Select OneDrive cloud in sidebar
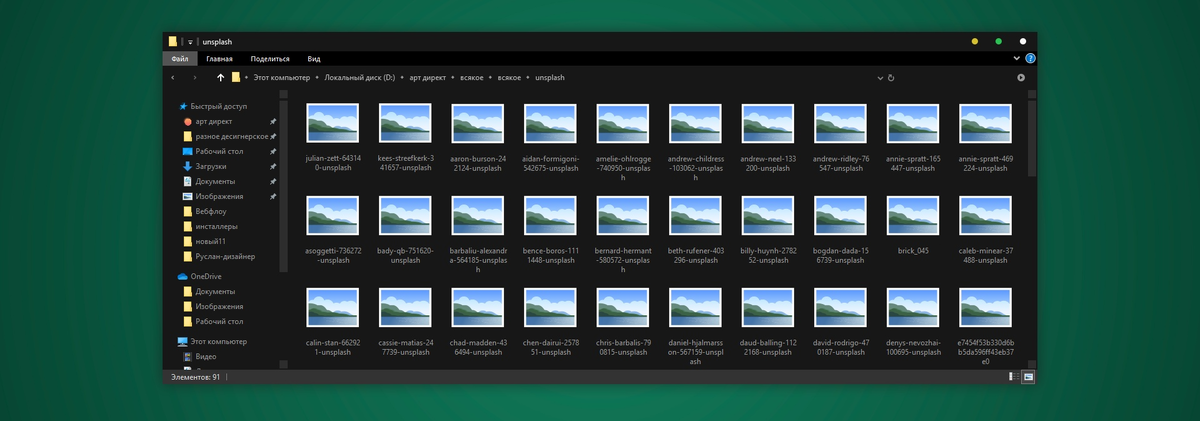This screenshot has height=421, width=1200. [199, 276]
